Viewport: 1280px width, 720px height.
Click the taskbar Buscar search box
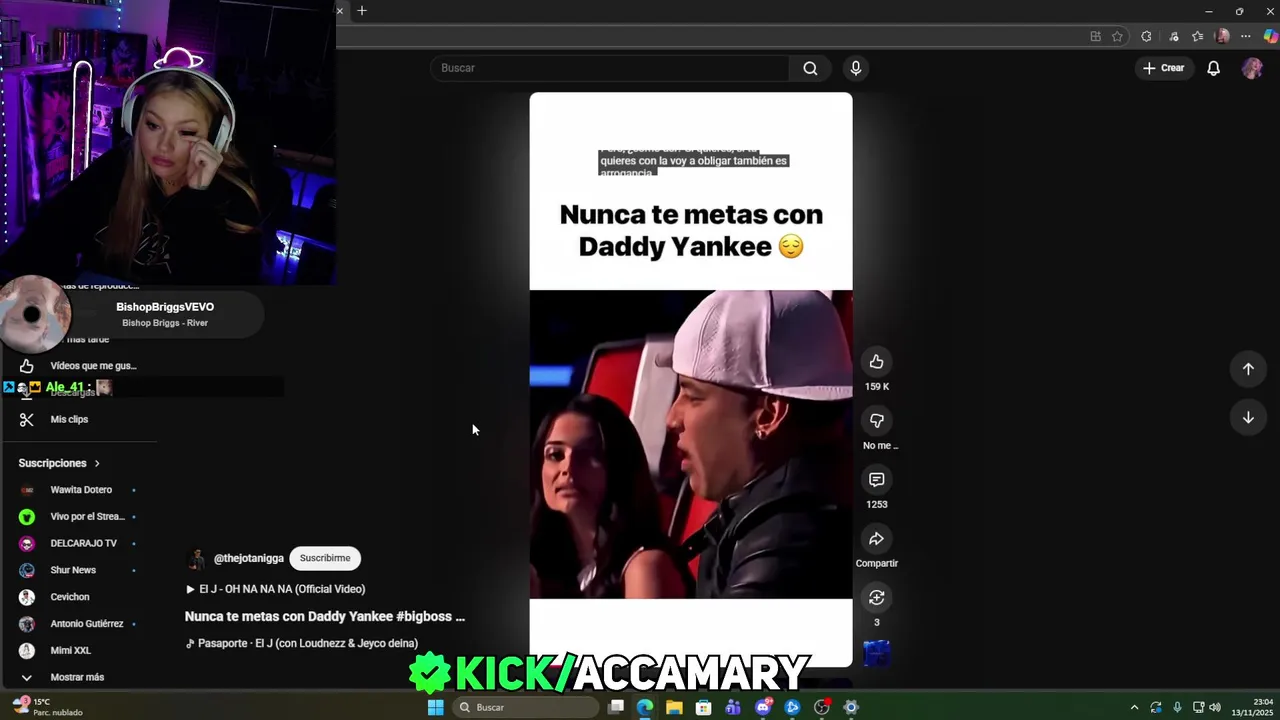[526, 707]
